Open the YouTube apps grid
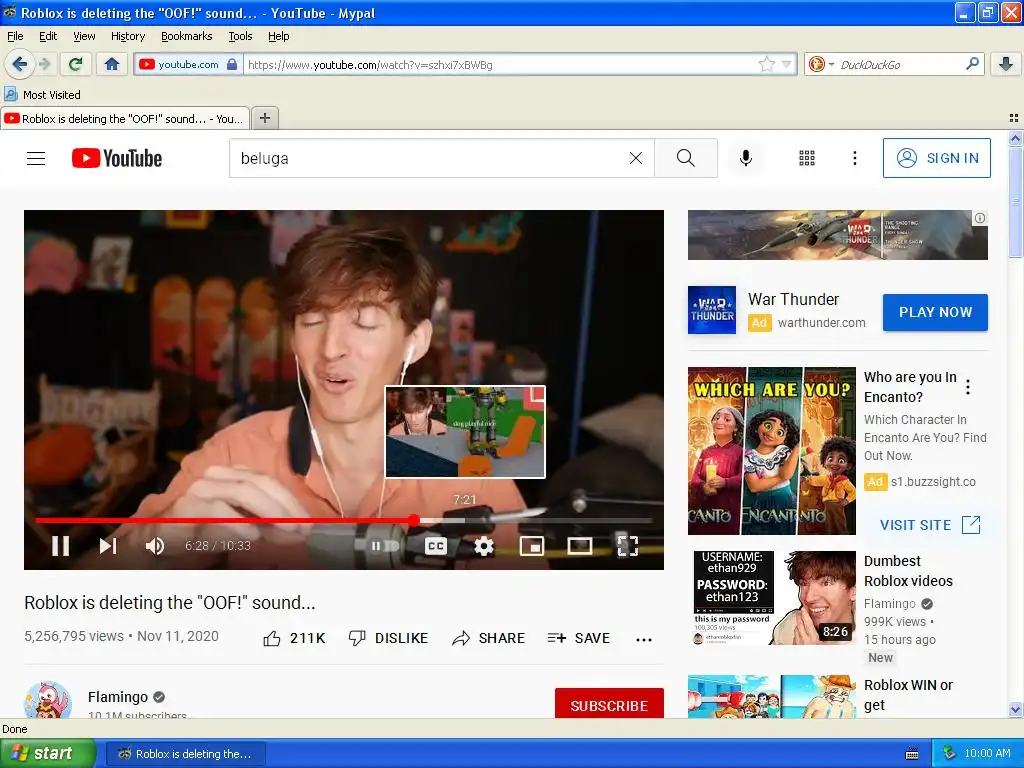This screenshot has height=768, width=1024. pos(807,158)
